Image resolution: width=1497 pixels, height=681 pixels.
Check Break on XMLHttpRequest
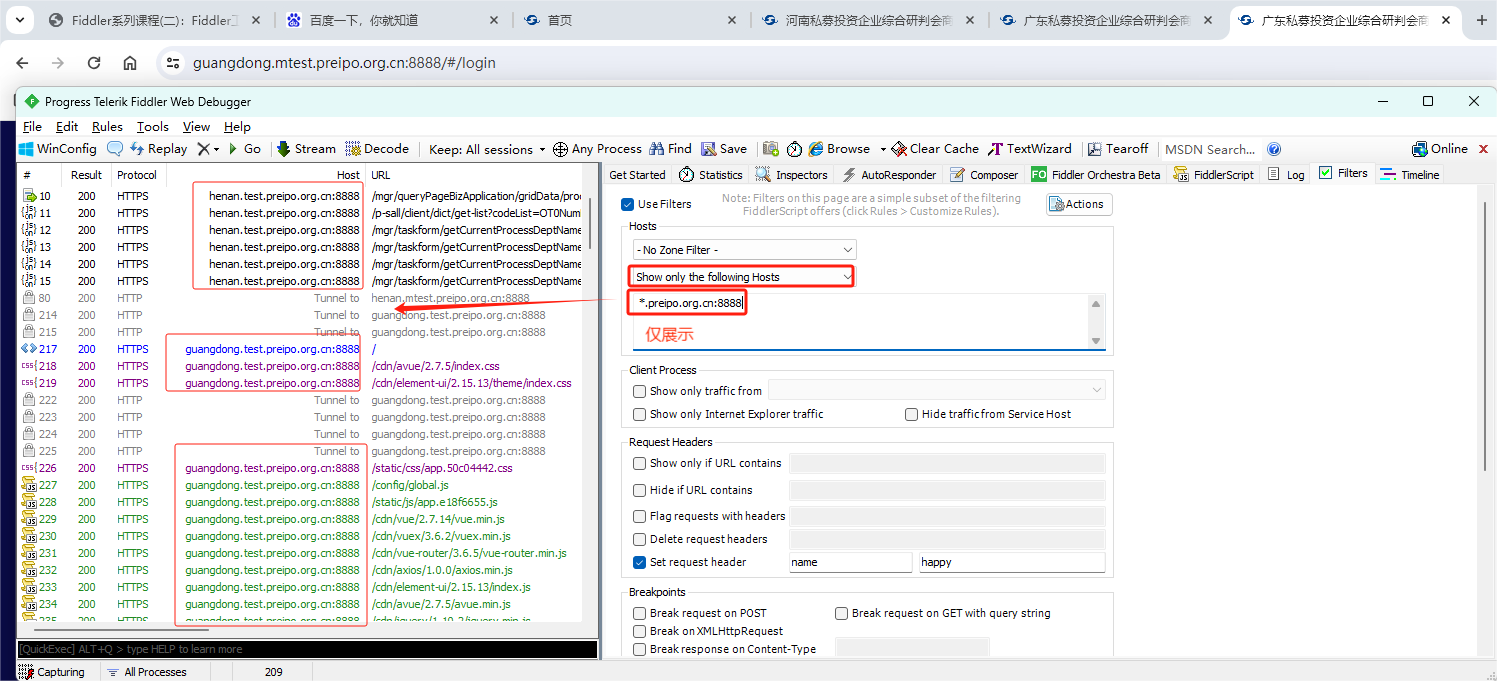pos(640,631)
